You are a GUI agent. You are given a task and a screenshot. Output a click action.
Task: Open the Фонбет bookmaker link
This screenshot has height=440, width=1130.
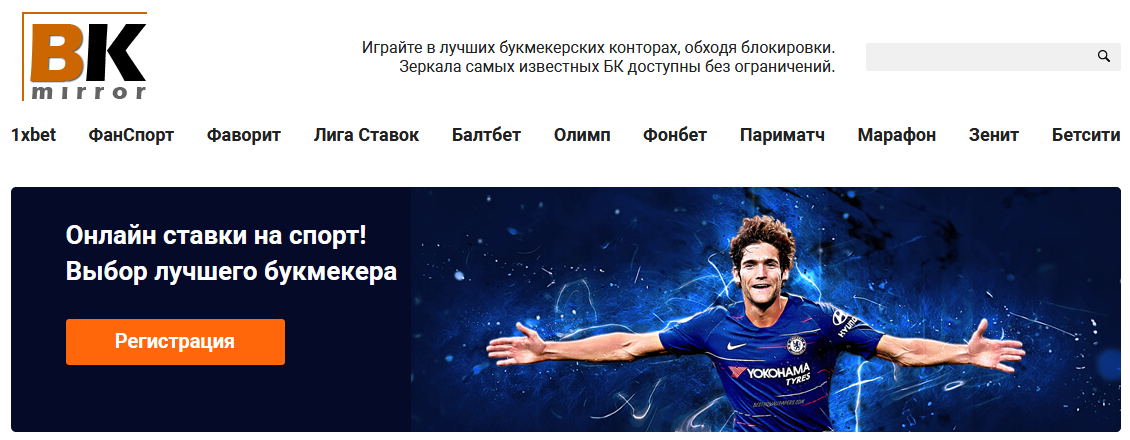(675, 135)
